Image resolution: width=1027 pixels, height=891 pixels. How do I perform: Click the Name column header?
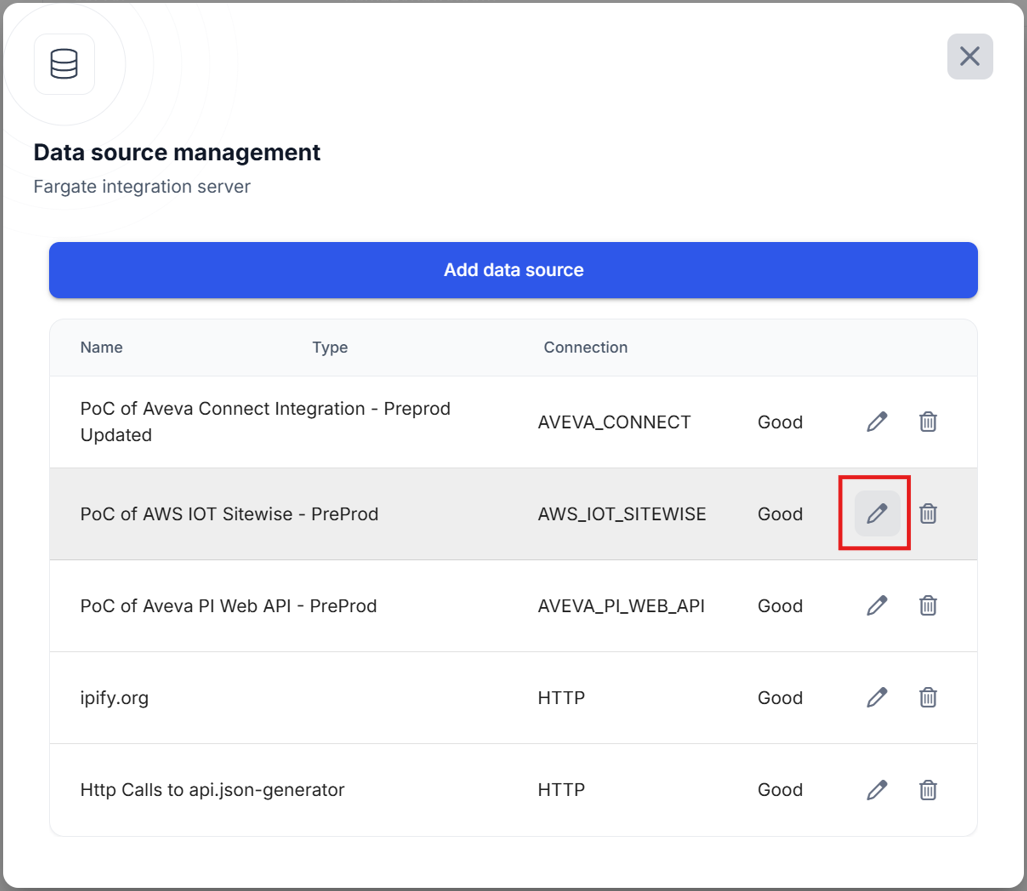pyautogui.click(x=101, y=348)
